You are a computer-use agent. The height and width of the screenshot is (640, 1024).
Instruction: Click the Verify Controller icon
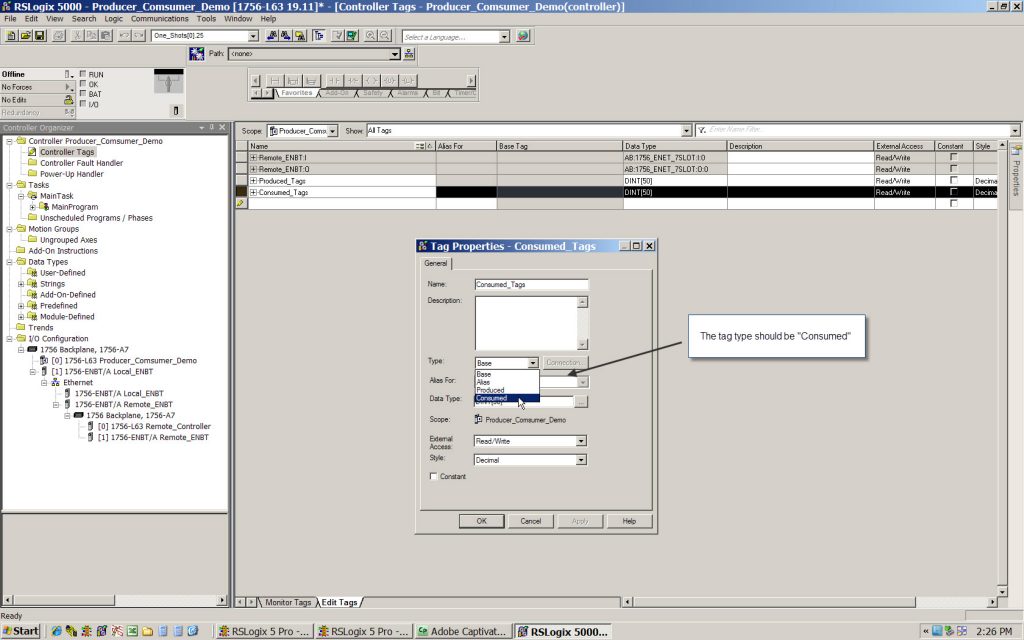(x=352, y=36)
